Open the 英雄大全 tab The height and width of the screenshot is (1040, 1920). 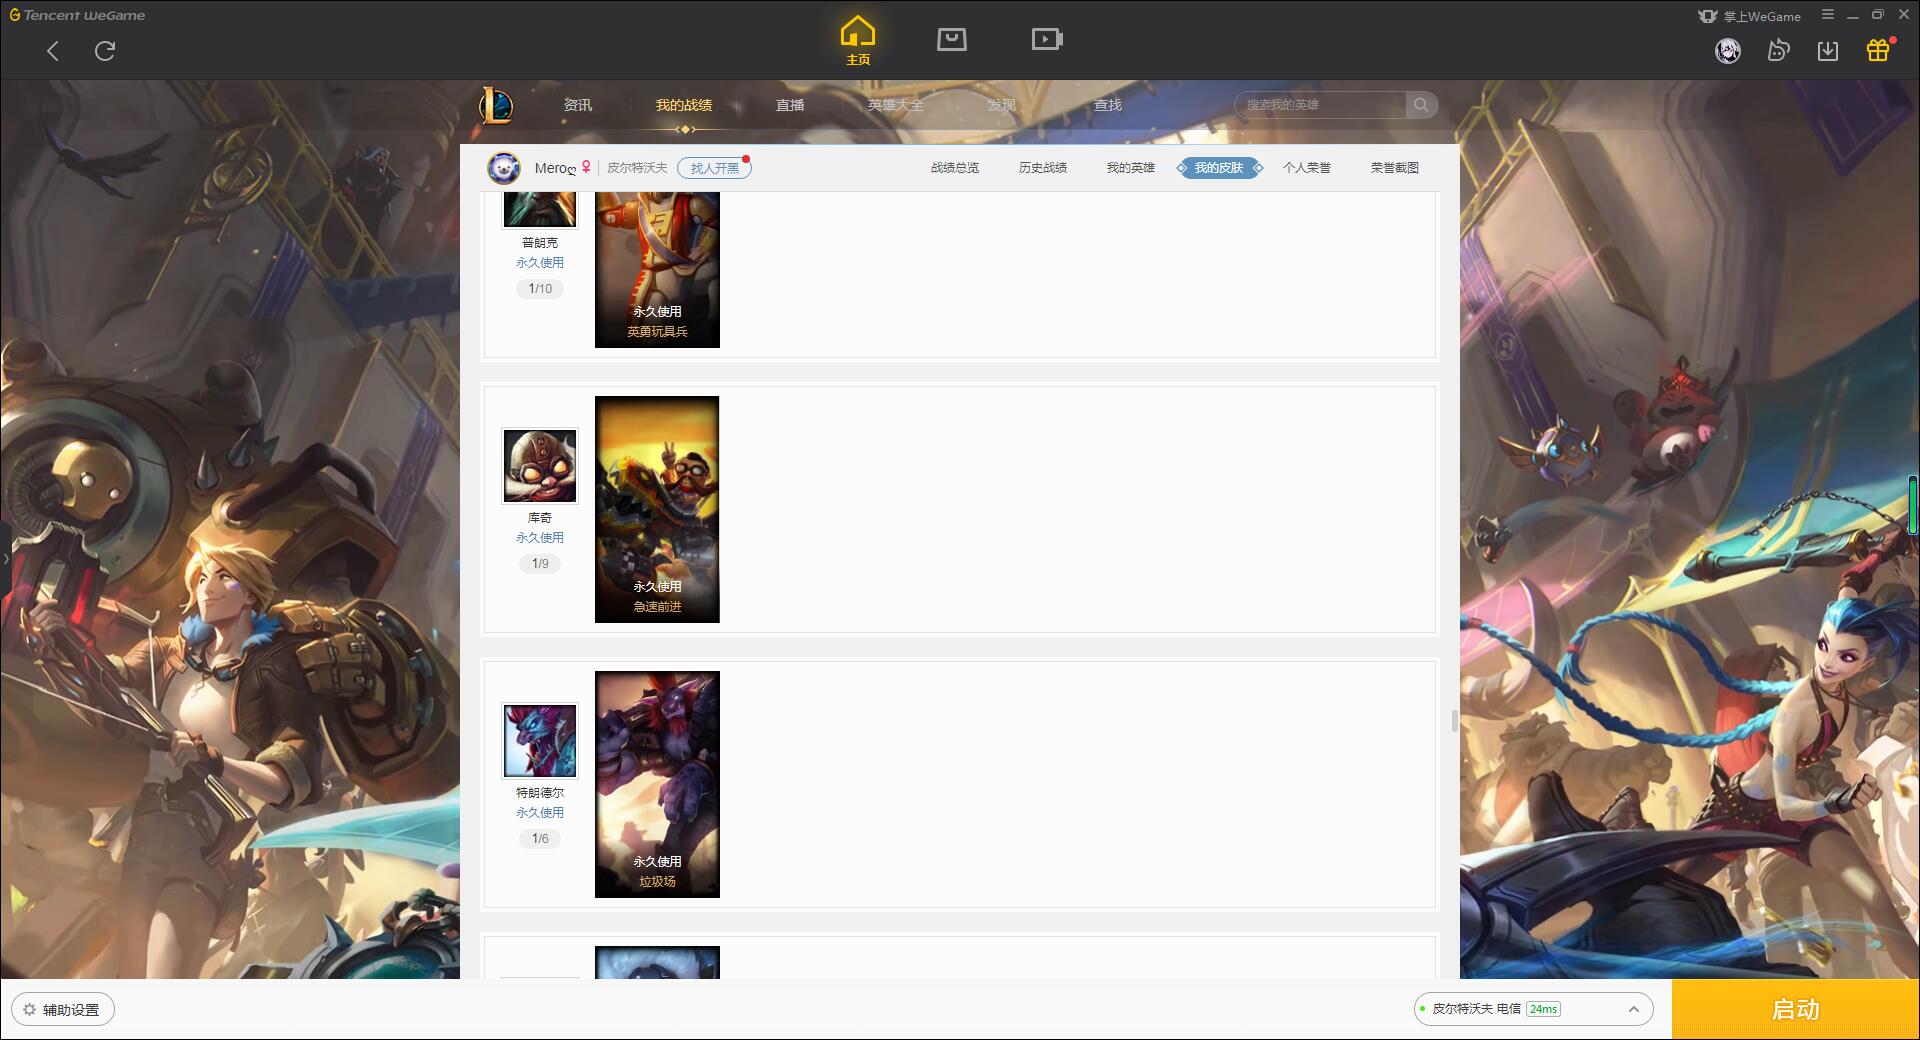896,105
